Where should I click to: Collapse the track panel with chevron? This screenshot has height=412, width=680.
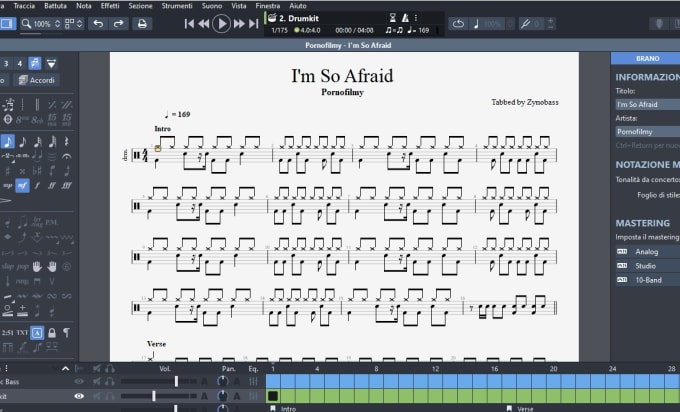tap(65, 369)
